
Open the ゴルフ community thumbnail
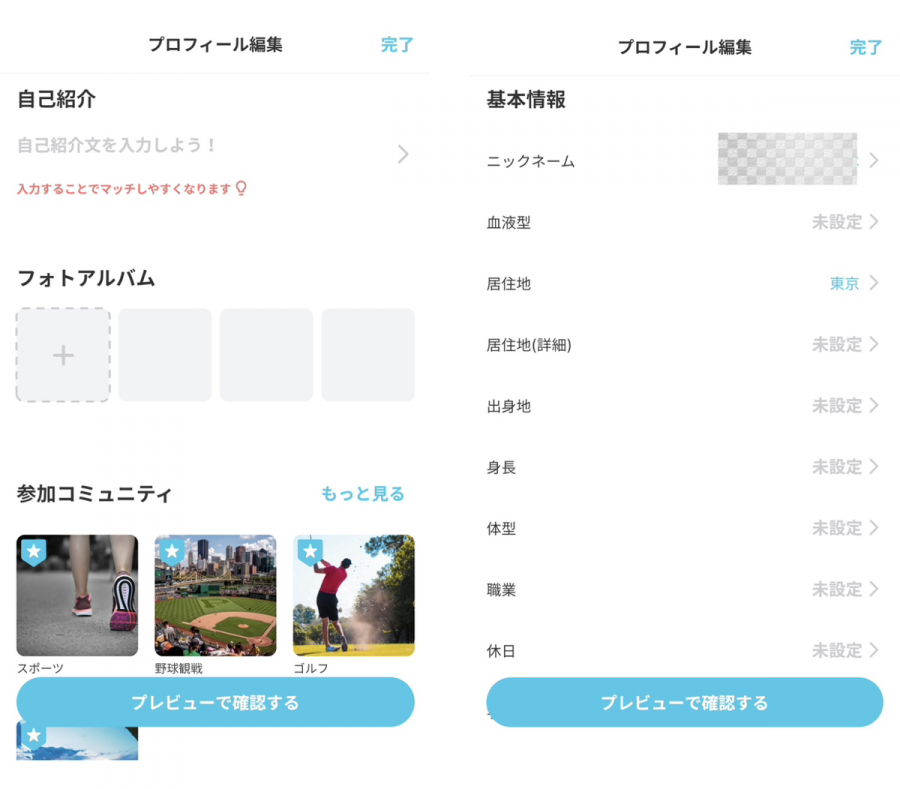(x=354, y=596)
